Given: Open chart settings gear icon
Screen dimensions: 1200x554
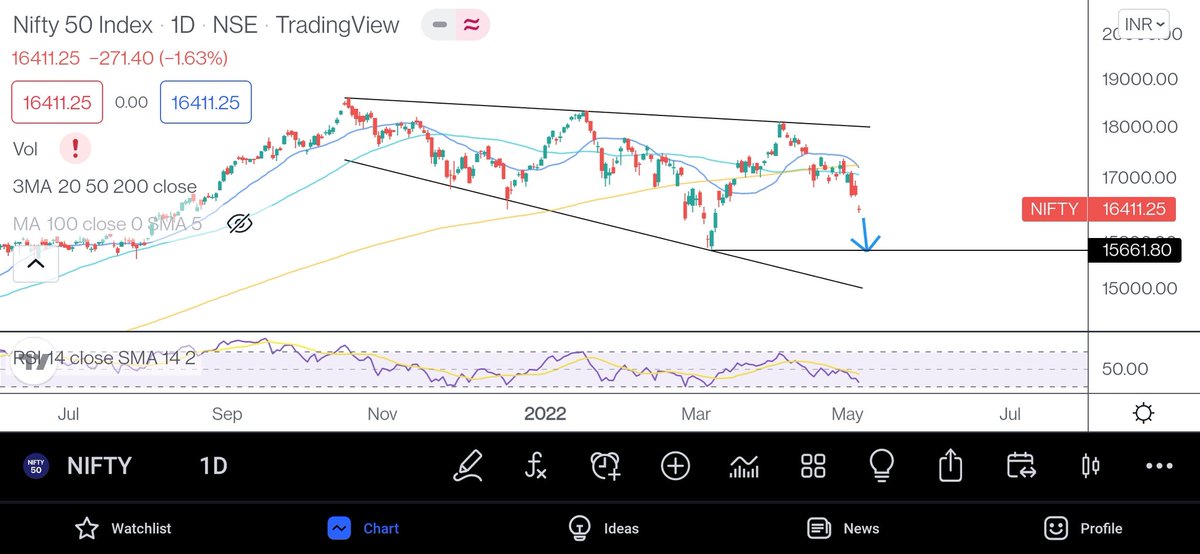Looking at the screenshot, I should click(x=1144, y=413).
